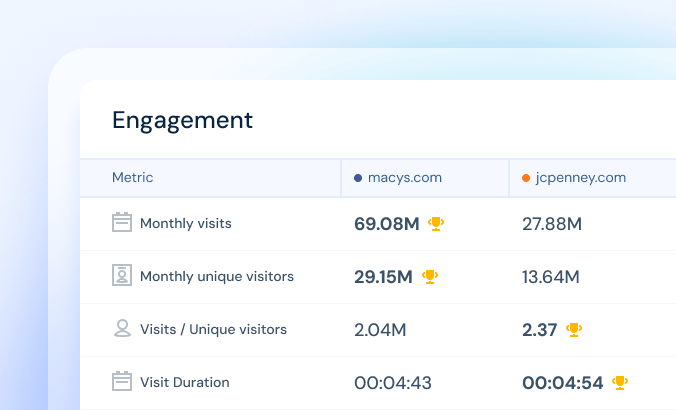
Task: Click the trophy icon next to 2.37
Action: coord(574,330)
